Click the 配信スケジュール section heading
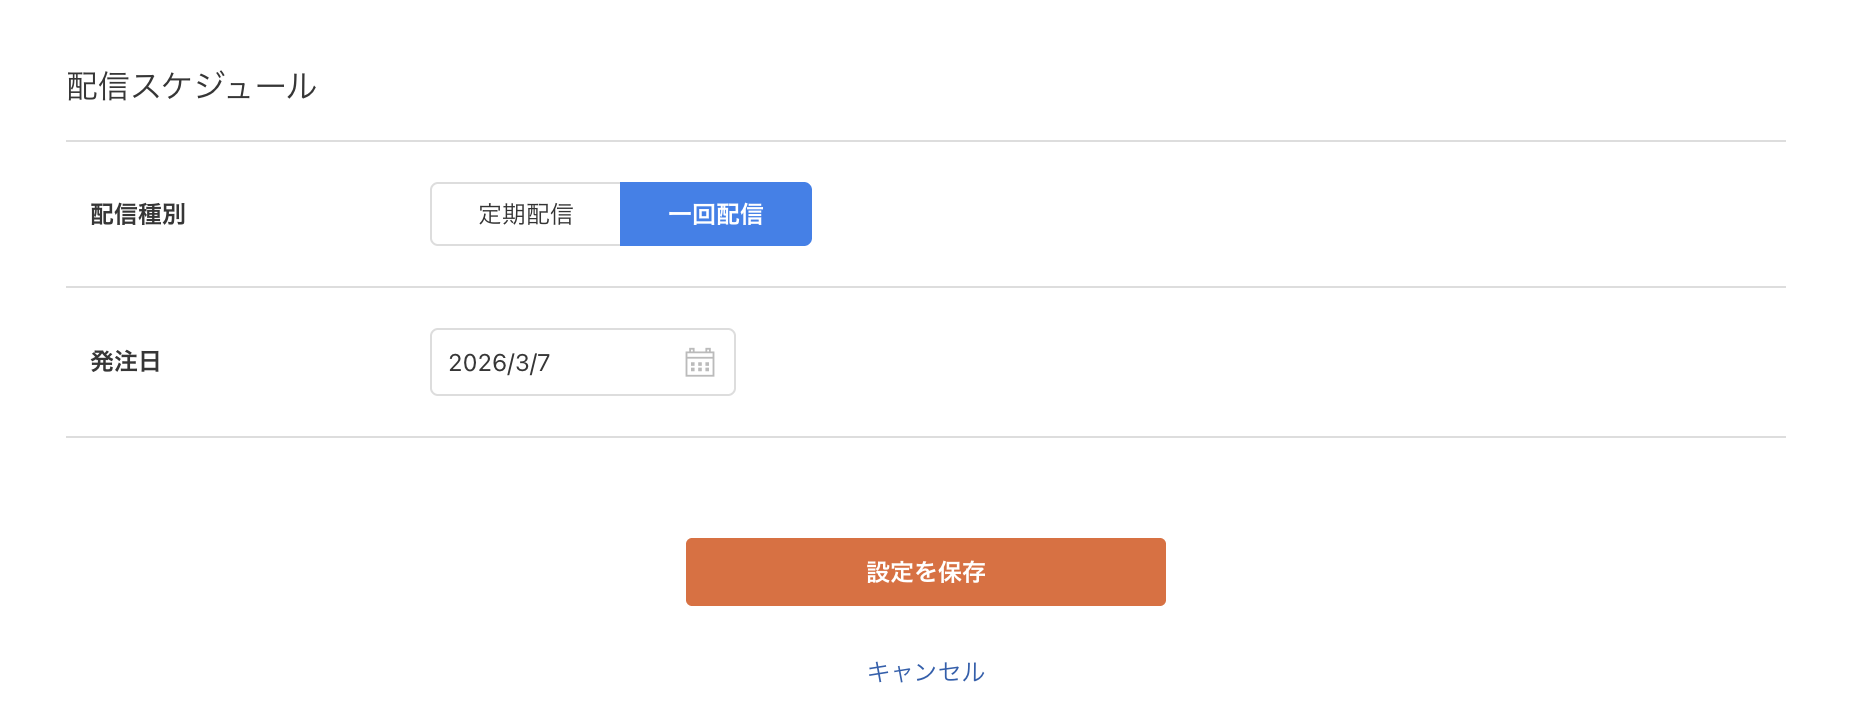1870x726 pixels. pos(190,86)
